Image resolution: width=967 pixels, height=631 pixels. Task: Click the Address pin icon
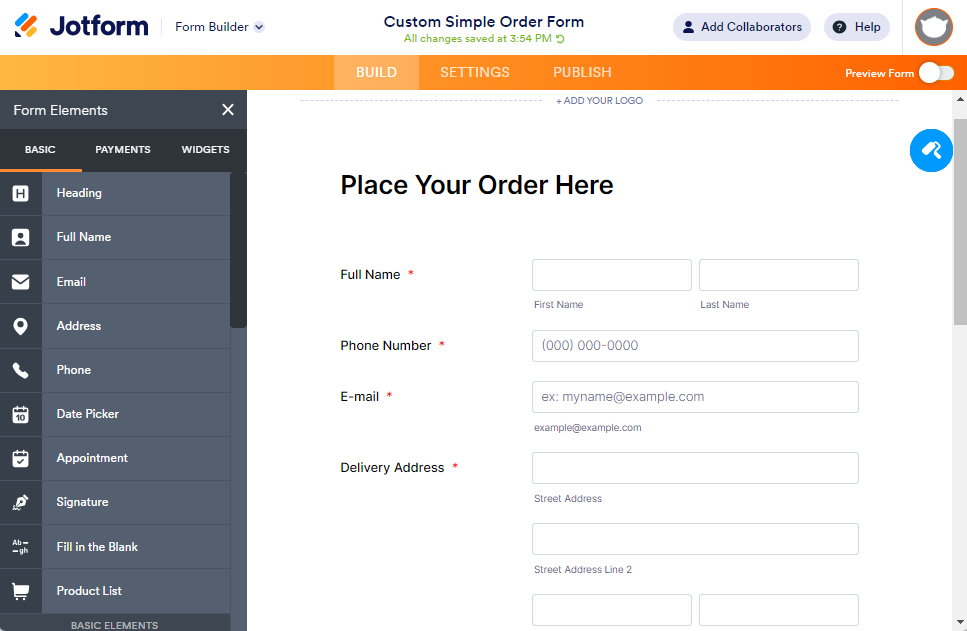pyautogui.click(x=20, y=326)
